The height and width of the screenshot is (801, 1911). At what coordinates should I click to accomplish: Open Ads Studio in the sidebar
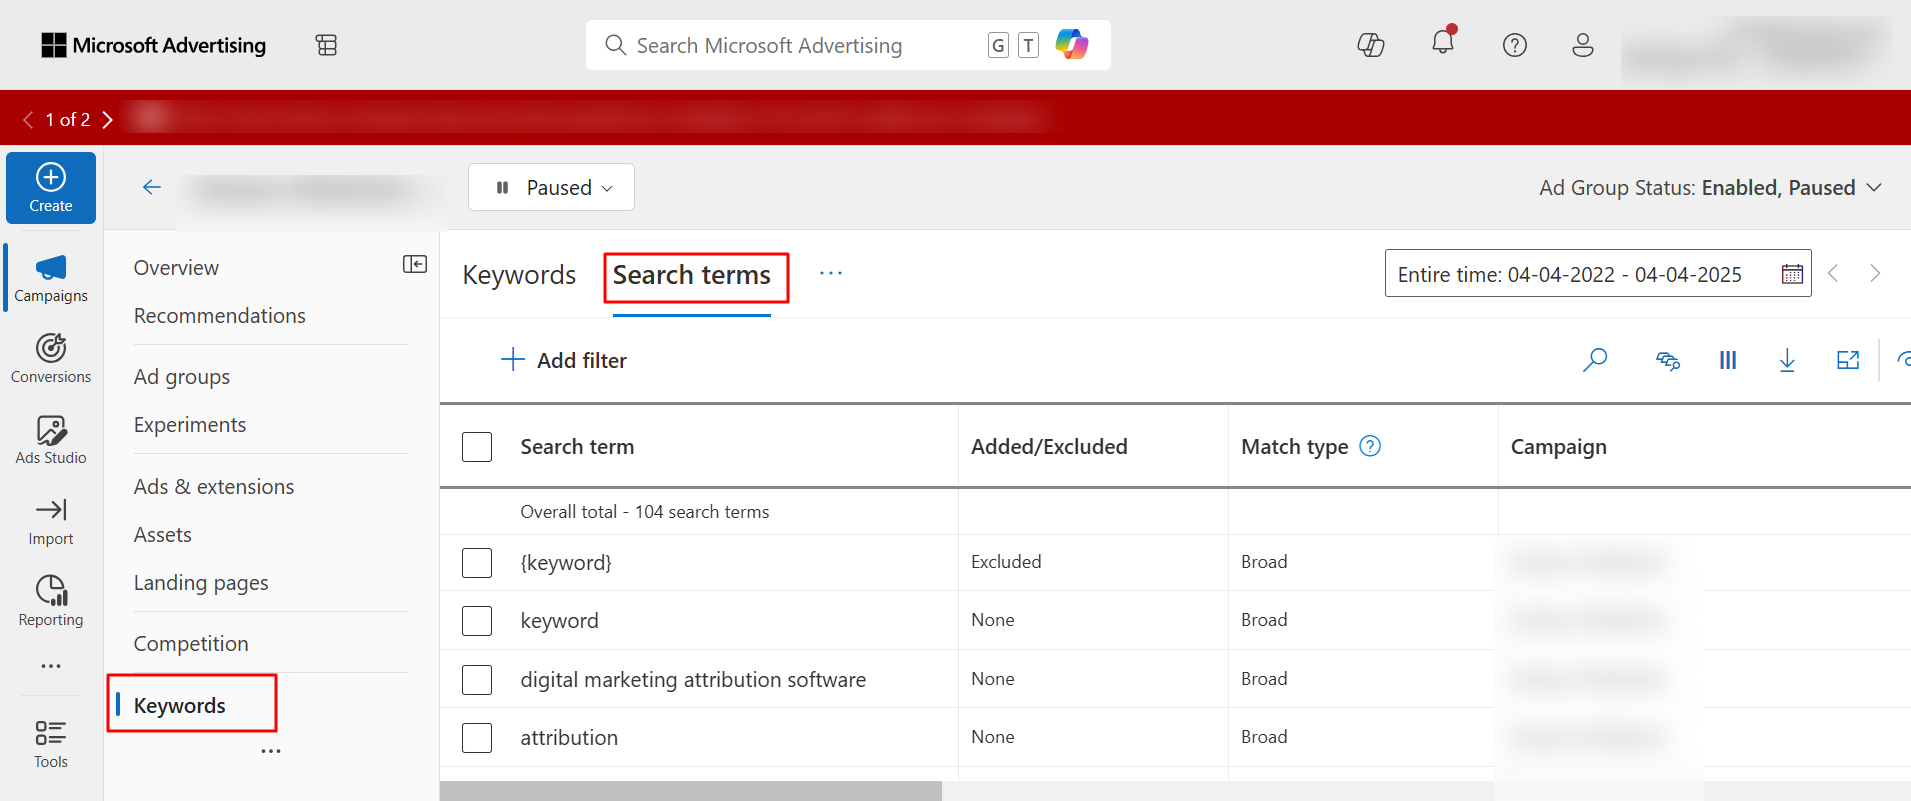click(51, 439)
